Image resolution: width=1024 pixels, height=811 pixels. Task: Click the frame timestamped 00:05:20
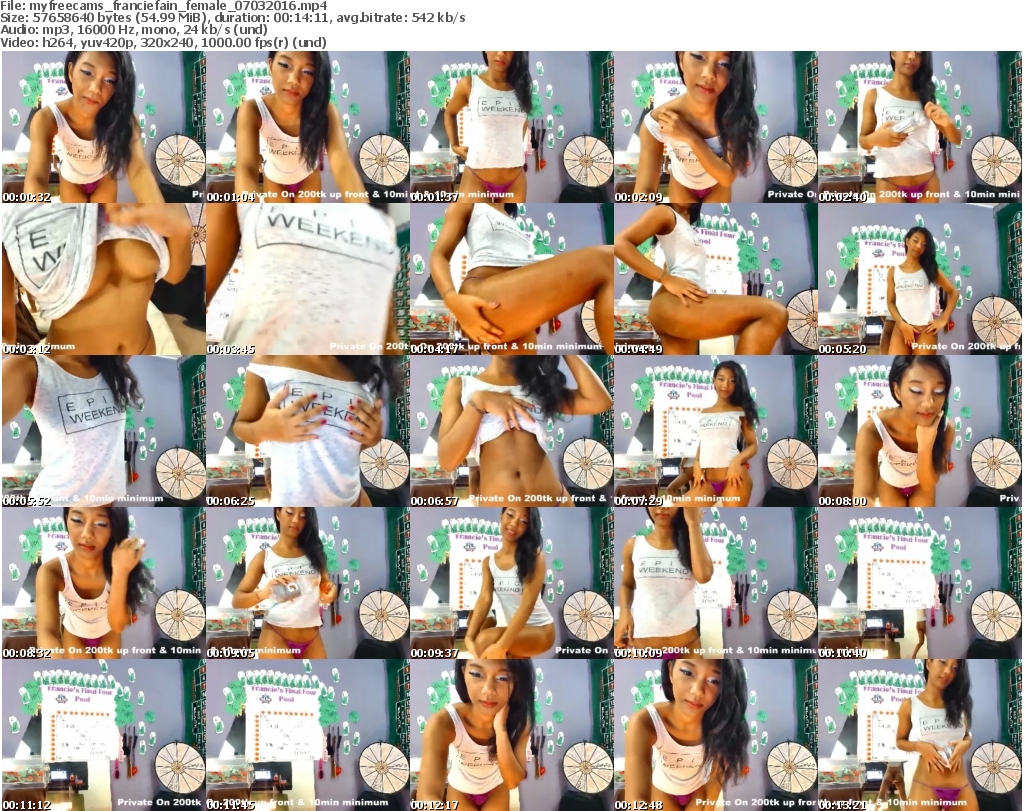919,279
